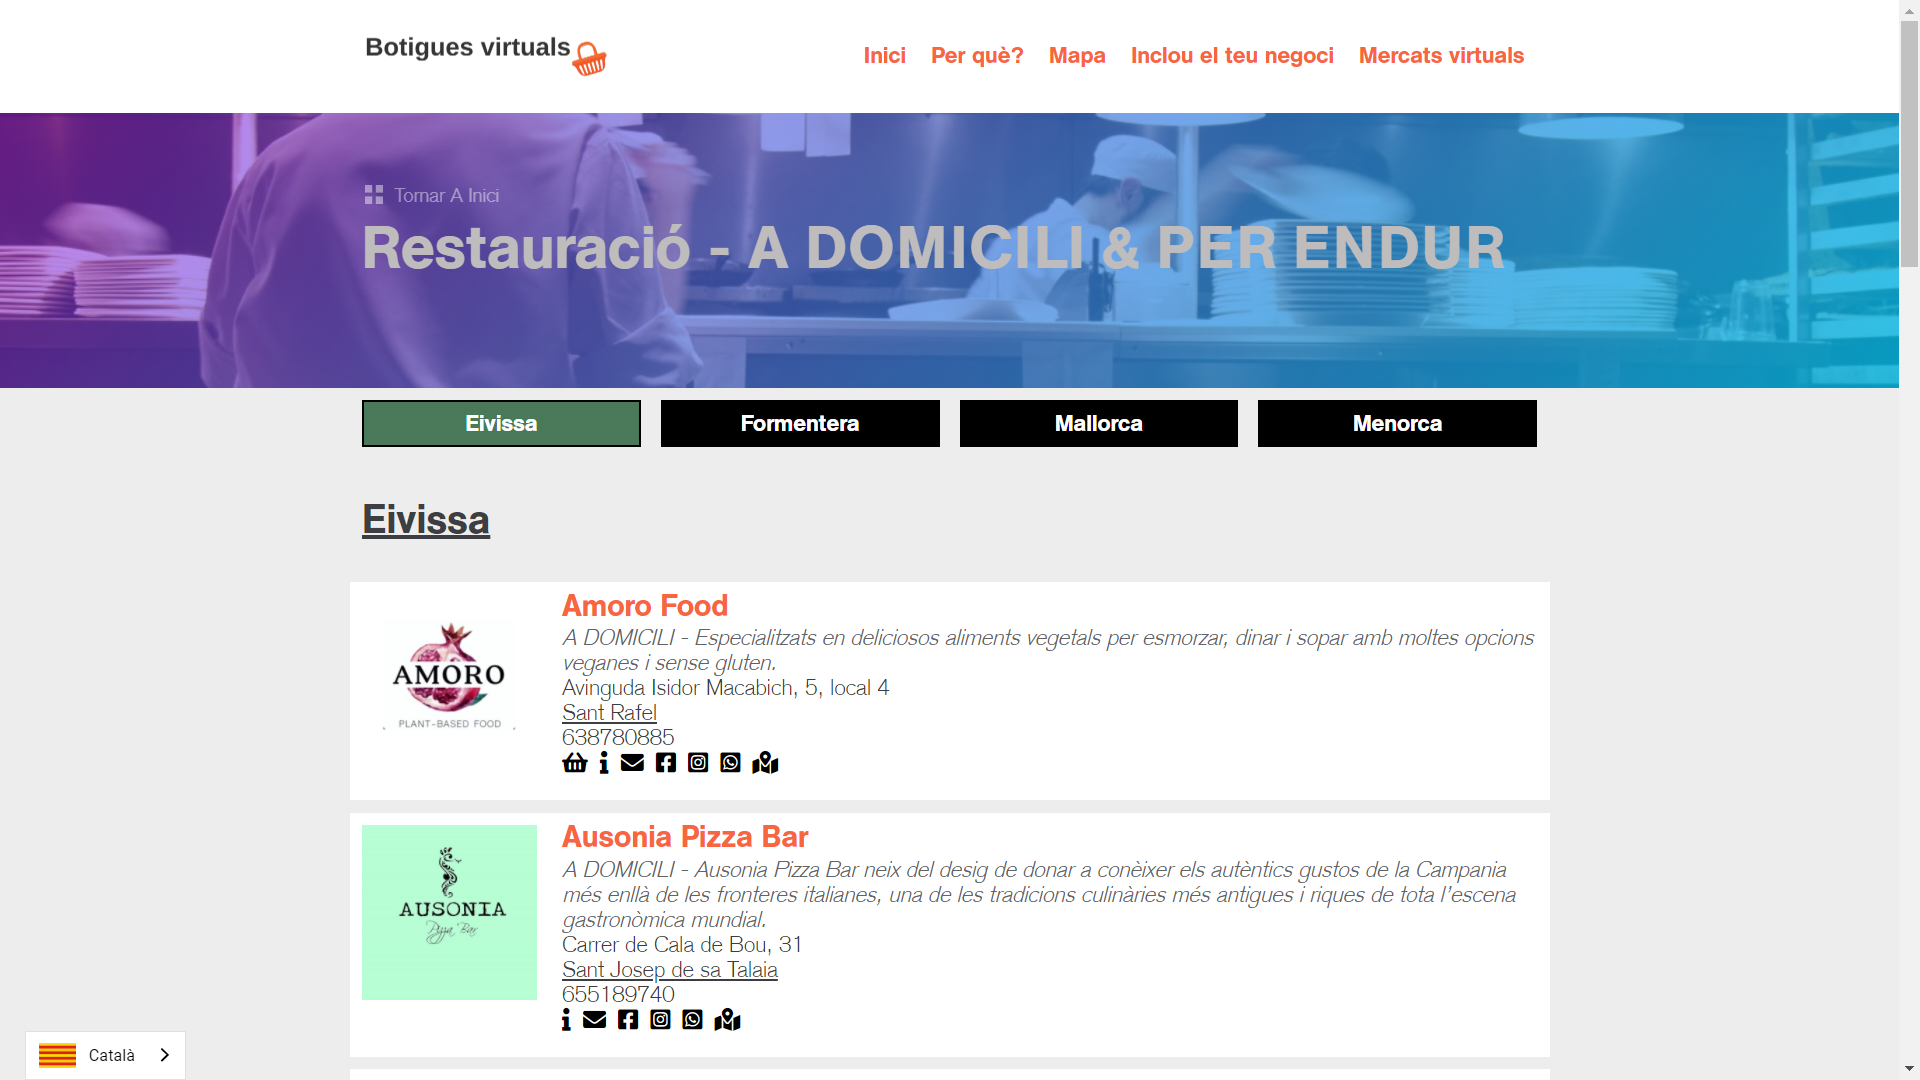The height and width of the screenshot is (1080, 1920).
Task: Select the Eivissa island tab
Action: [501, 423]
